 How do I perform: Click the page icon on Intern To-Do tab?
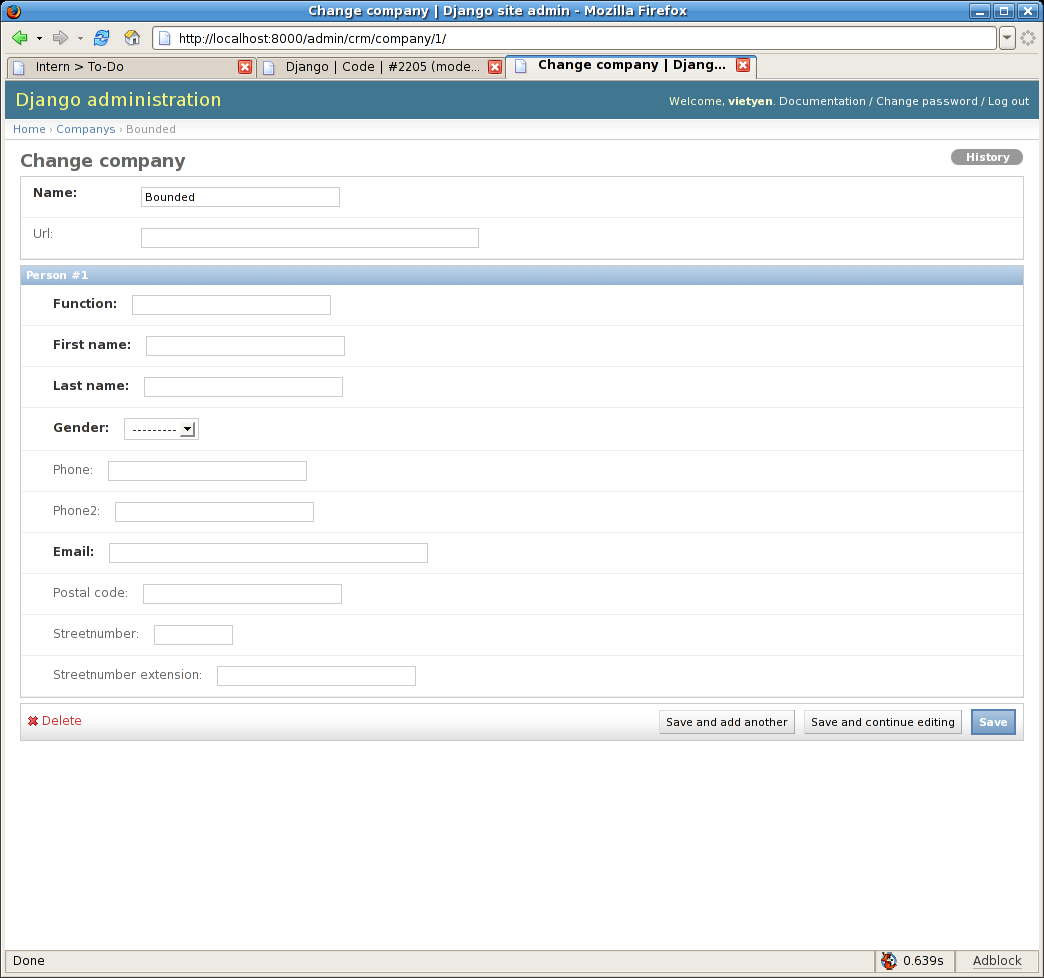coord(19,67)
